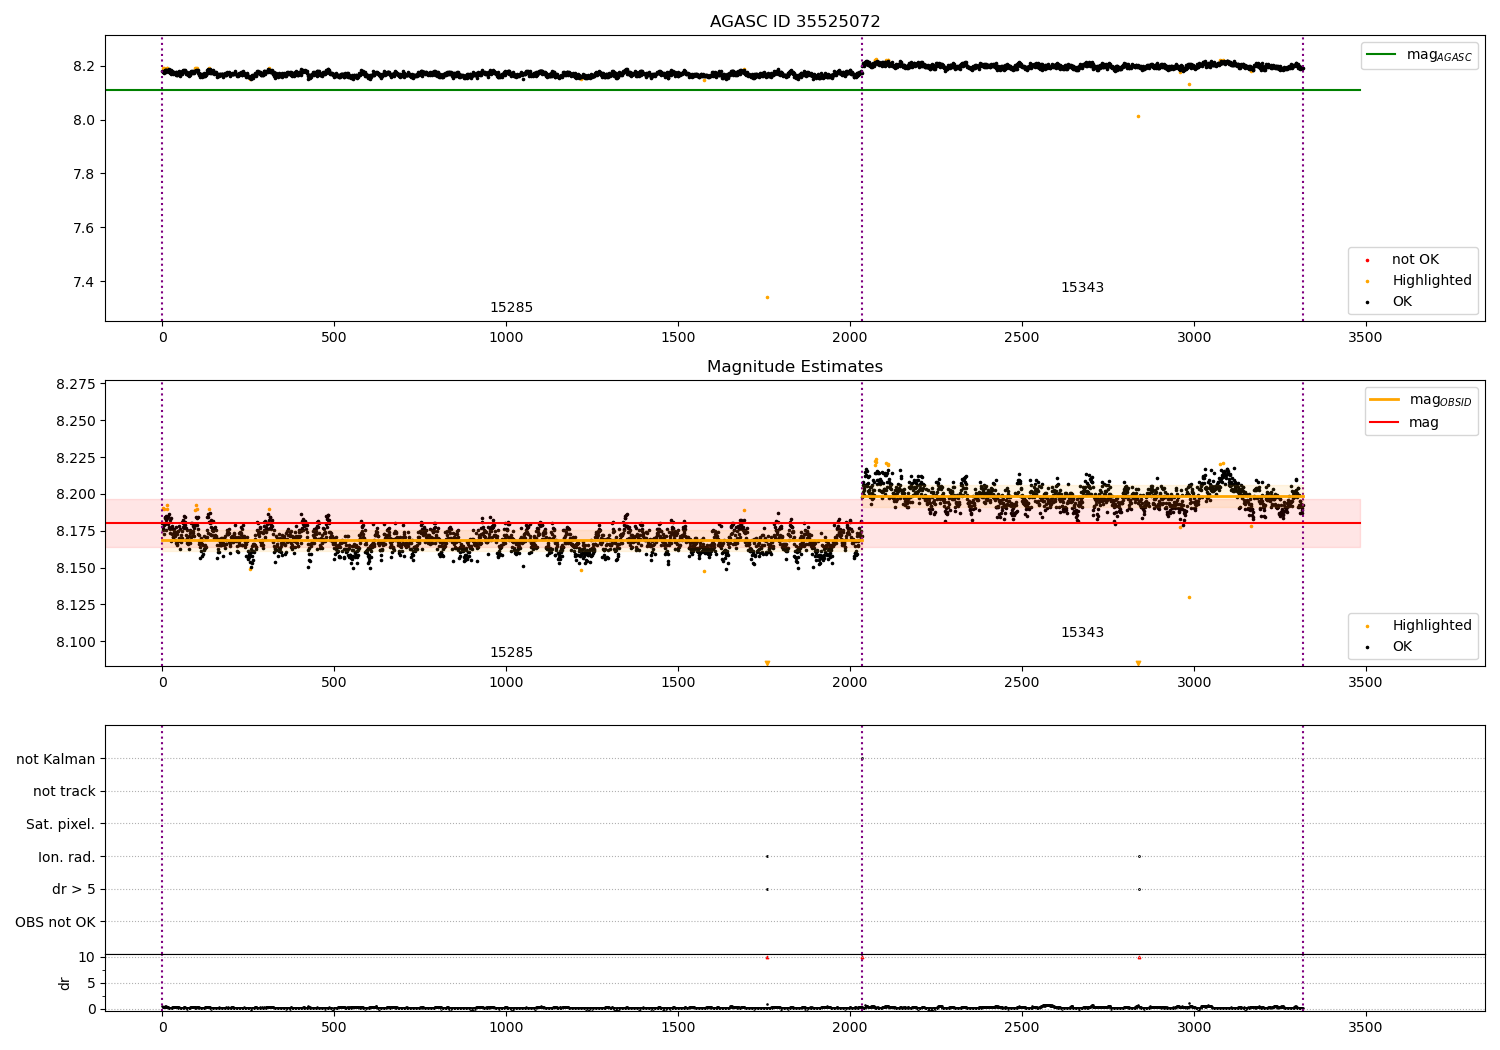Click the orange point near 8.130 in middle plot

1189,597
